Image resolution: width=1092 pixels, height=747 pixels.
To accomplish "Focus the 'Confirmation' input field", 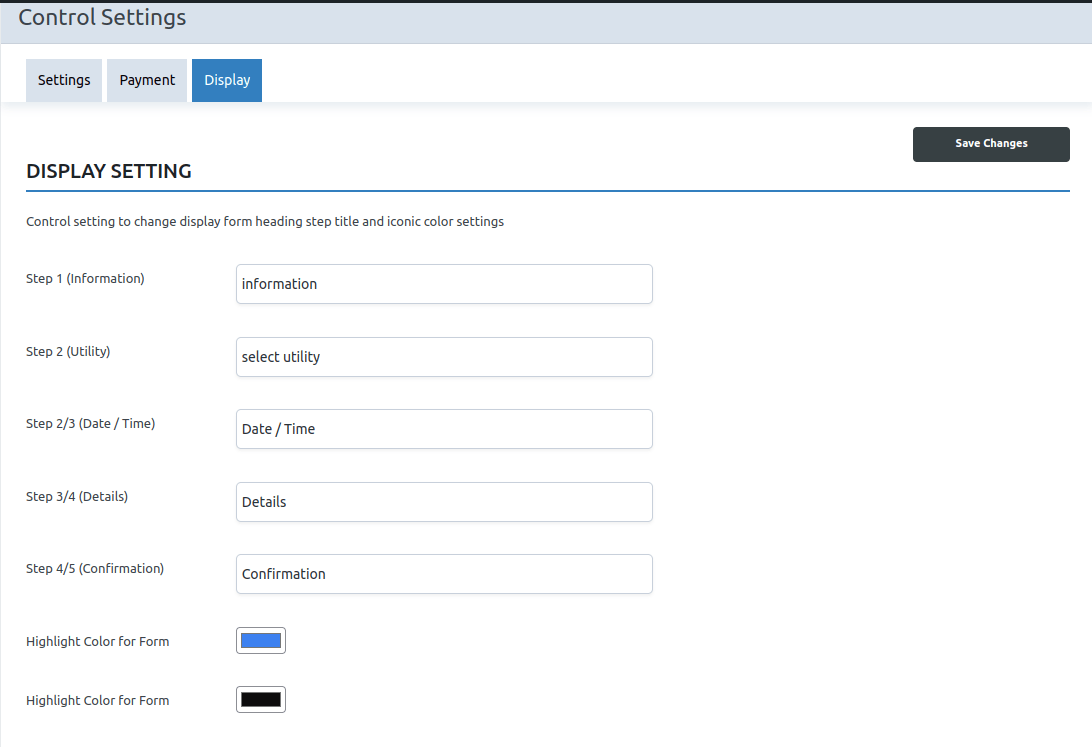I will tap(444, 574).
